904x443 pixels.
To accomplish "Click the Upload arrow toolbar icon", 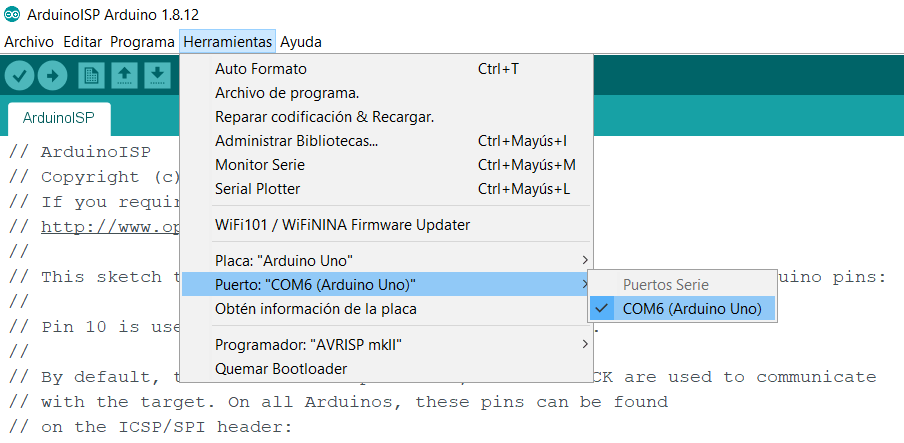I will pos(52,75).
